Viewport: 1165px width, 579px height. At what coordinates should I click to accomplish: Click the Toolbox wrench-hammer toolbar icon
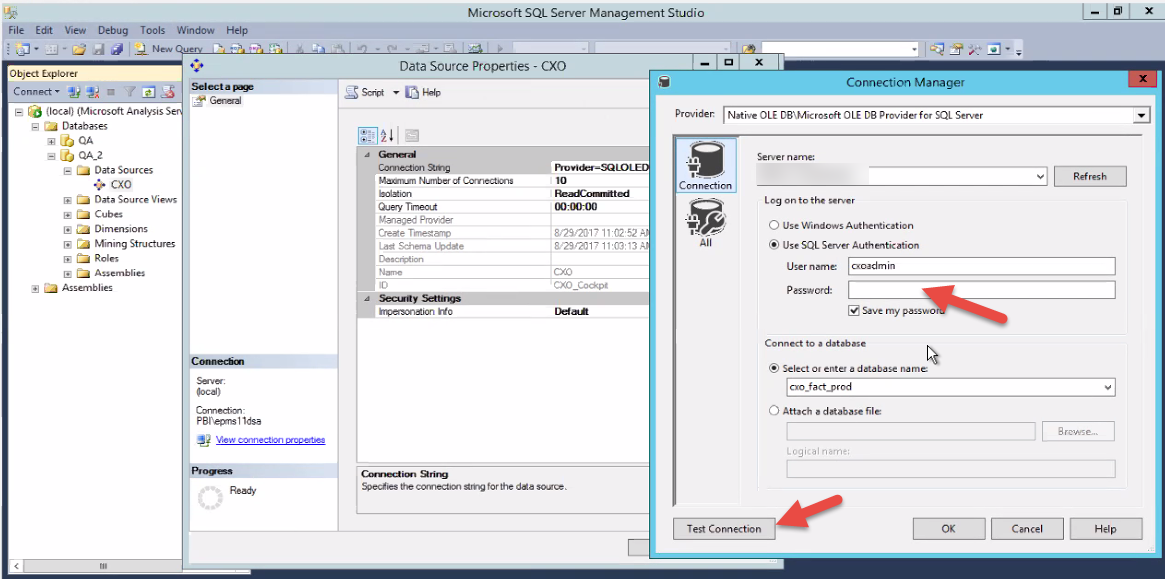pyautogui.click(x=975, y=49)
